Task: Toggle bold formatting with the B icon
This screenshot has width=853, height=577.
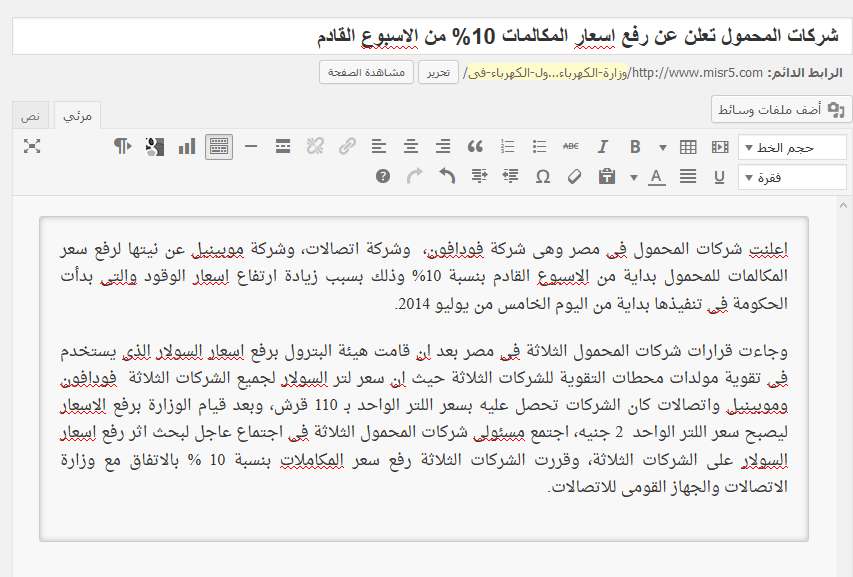Action: pos(635,147)
